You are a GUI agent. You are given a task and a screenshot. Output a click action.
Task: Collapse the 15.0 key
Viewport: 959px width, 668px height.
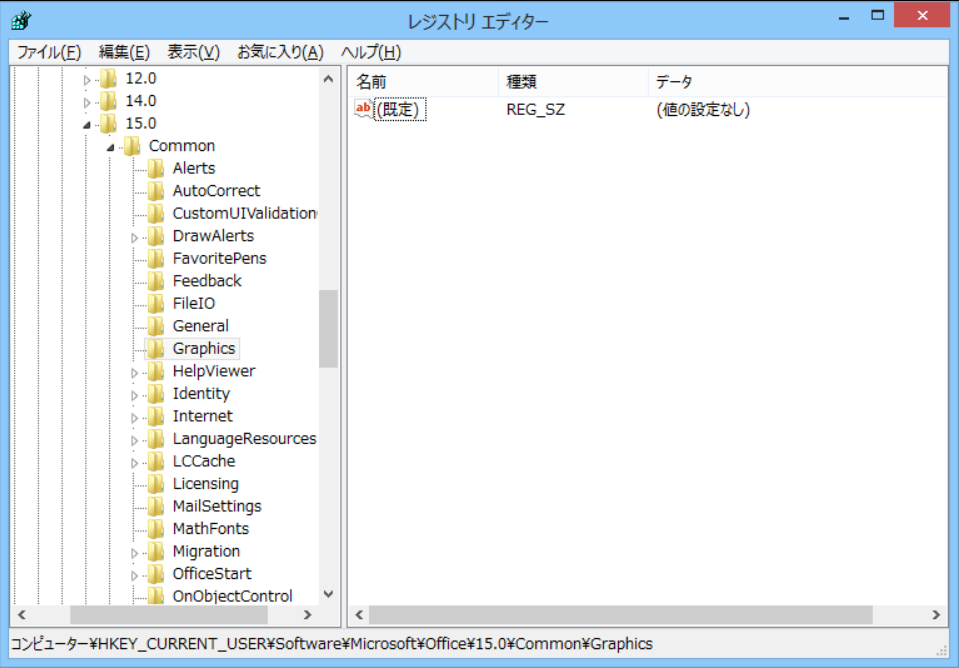point(87,124)
